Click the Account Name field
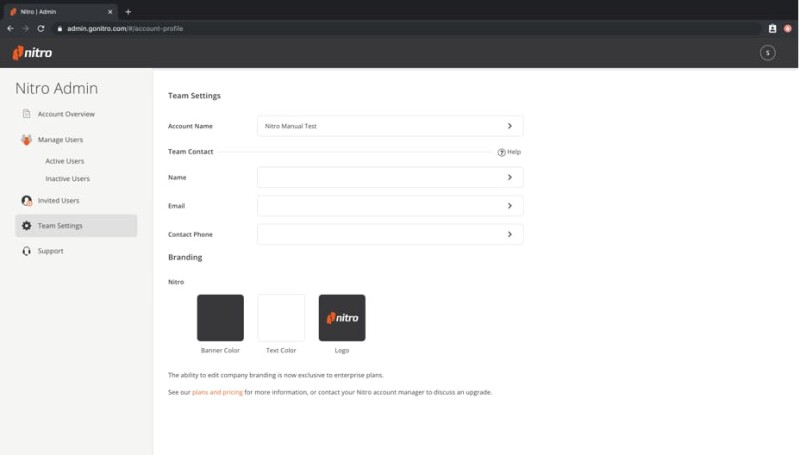The width and height of the screenshot is (800, 455). click(x=390, y=126)
